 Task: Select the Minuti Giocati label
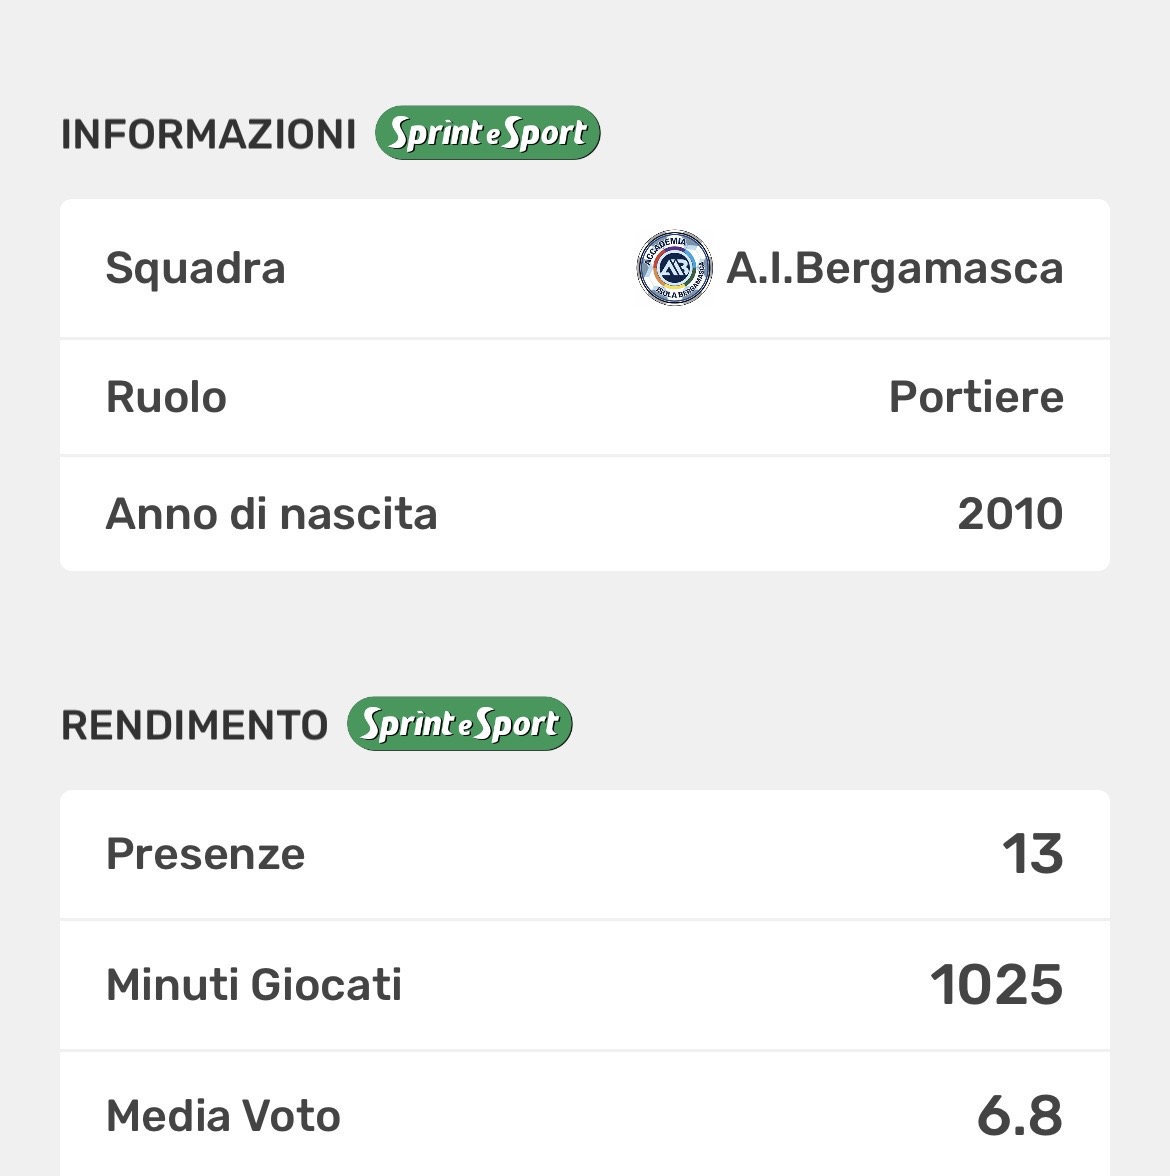254,985
